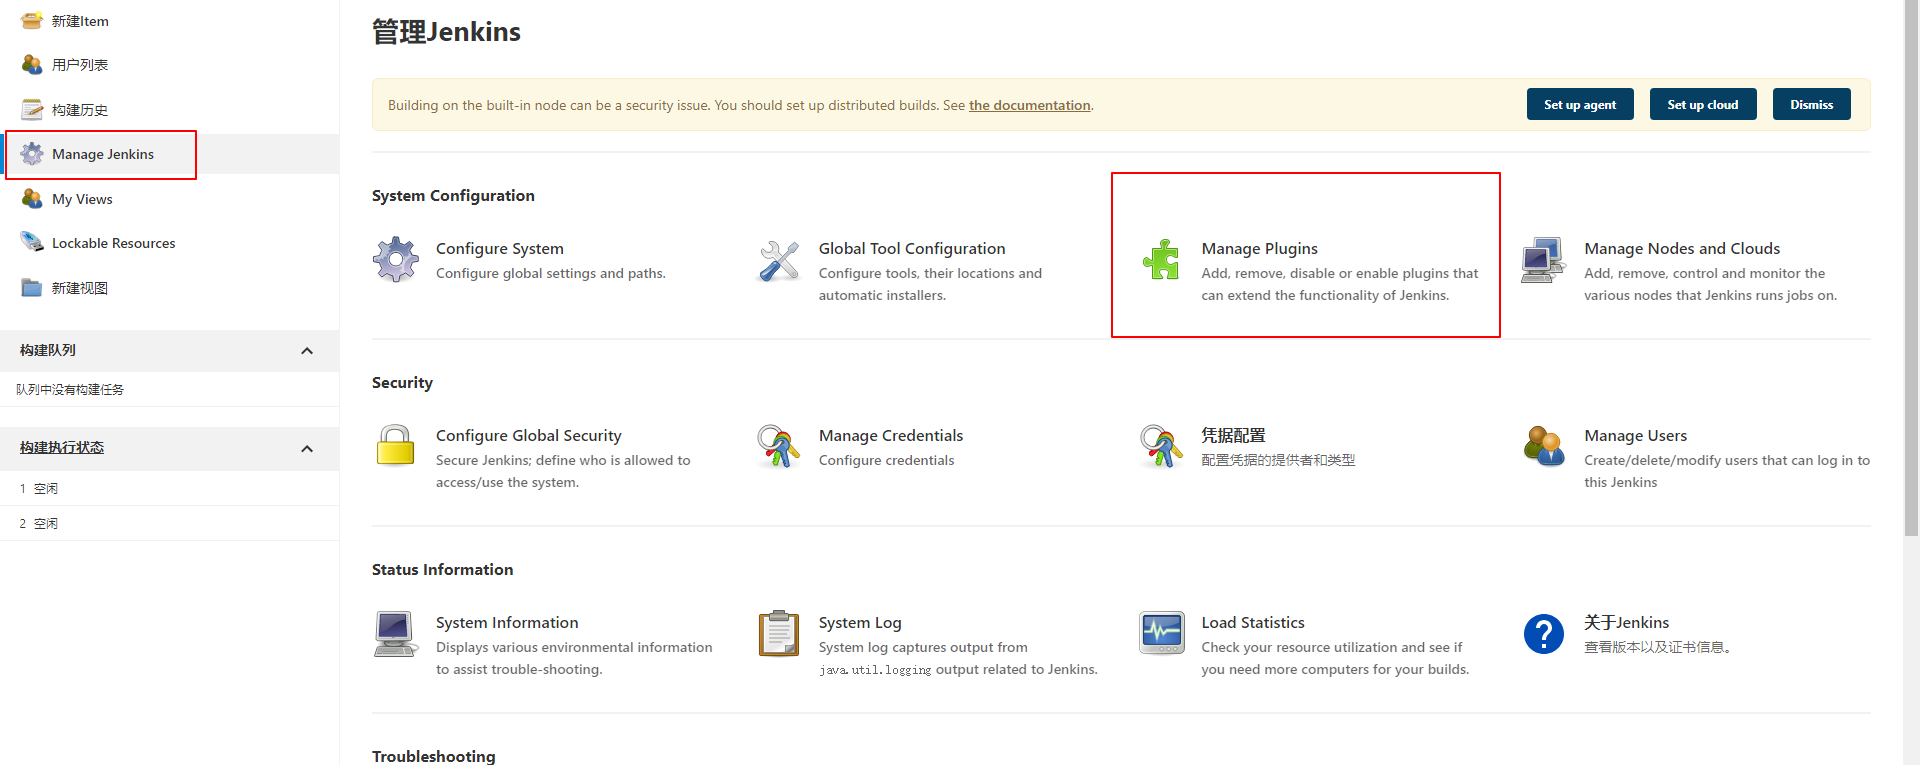Select Manage Jenkins in the sidebar
Viewport: 1920px width, 765px height.
[103, 154]
